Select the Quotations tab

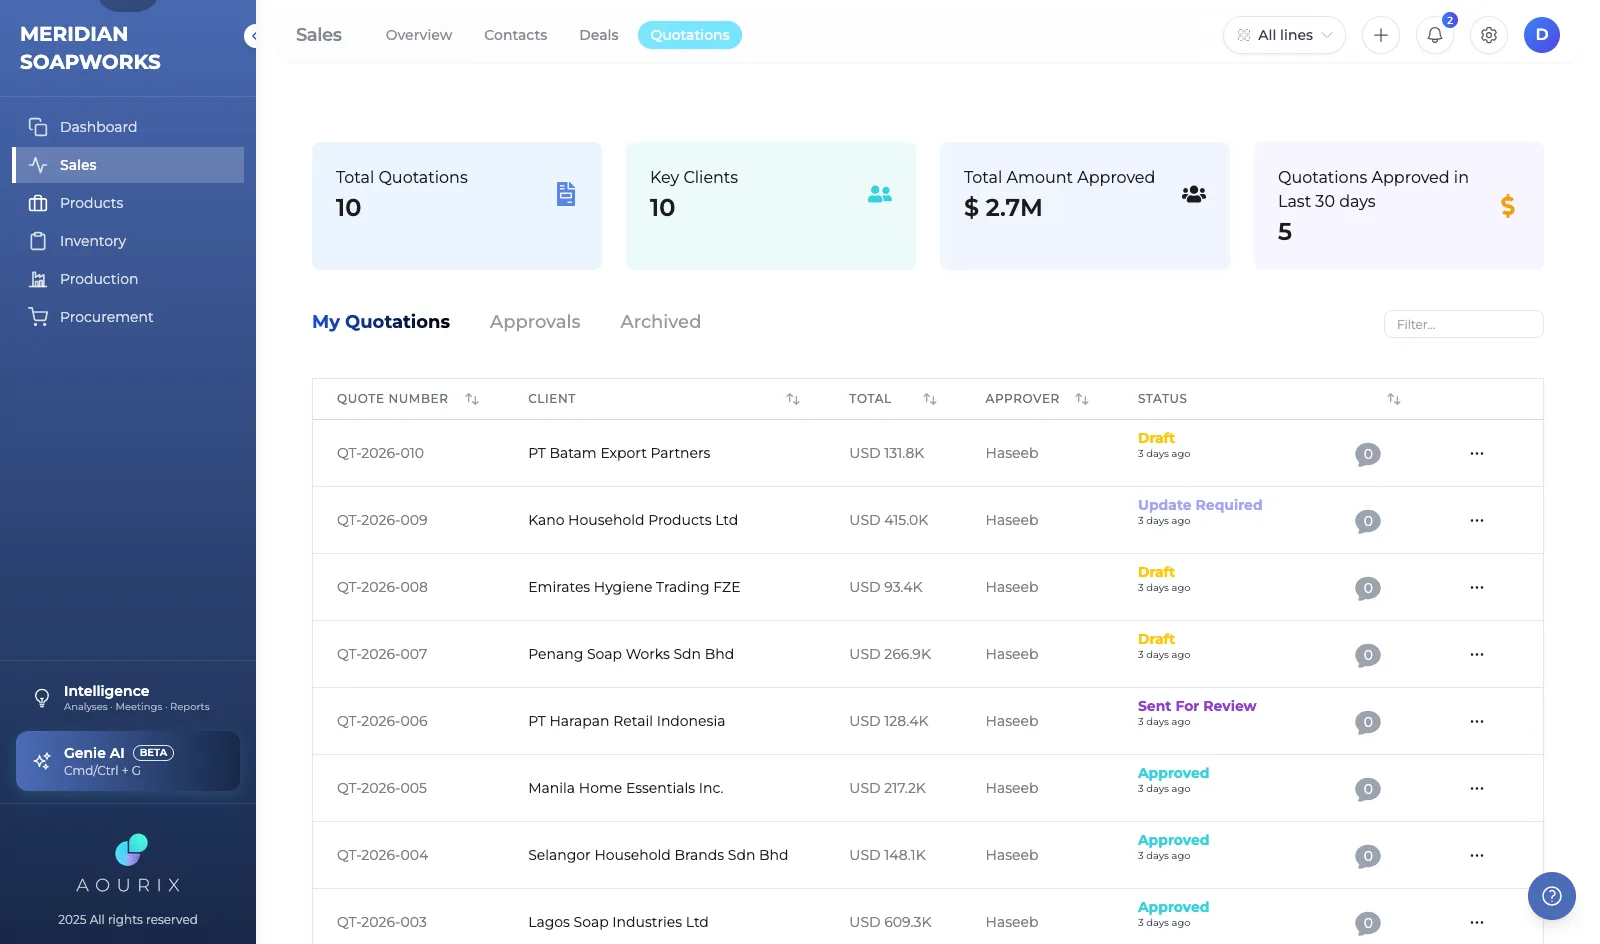(690, 35)
